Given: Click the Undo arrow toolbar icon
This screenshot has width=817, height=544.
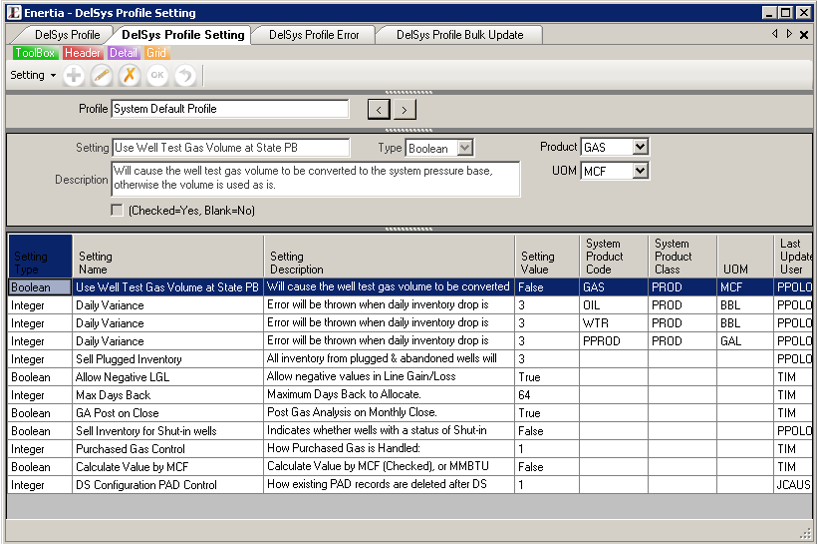Looking at the screenshot, I should coord(185,76).
